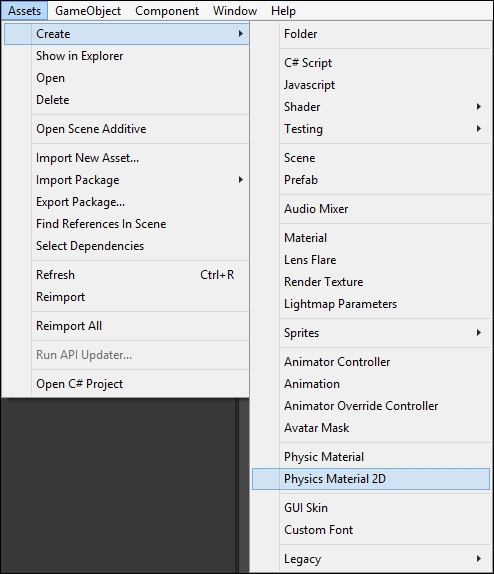Create a new Physic Material
The width and height of the screenshot is (494, 574).
coord(371,457)
